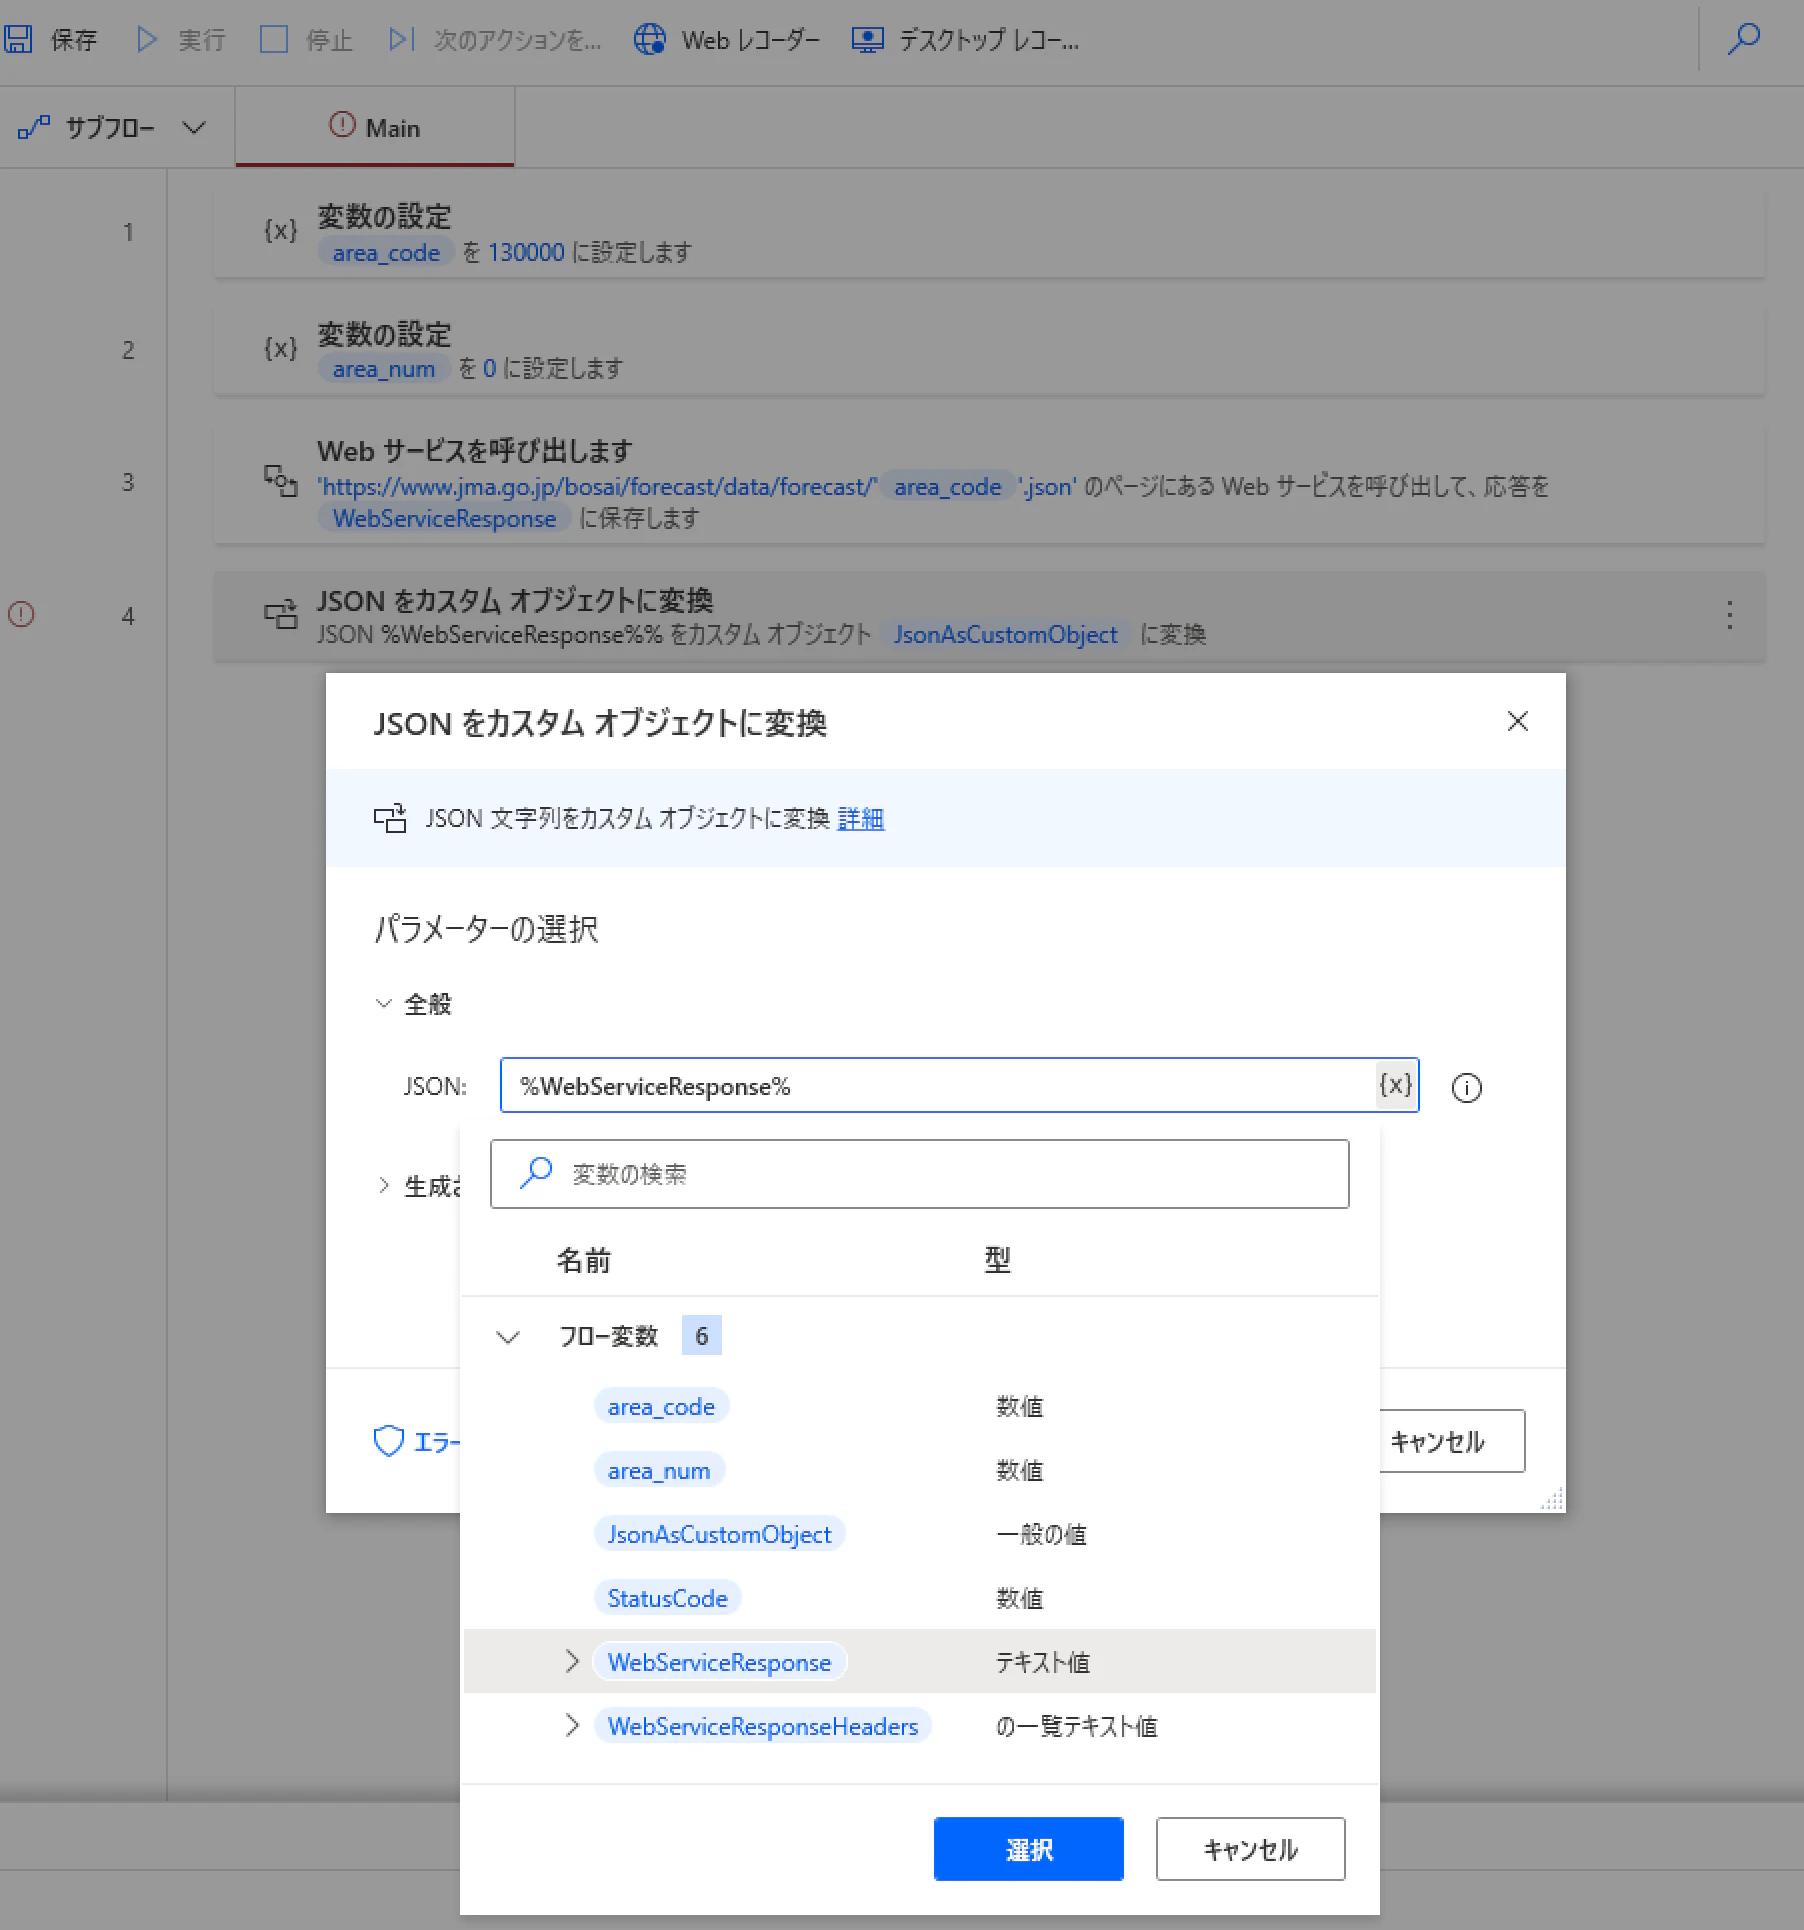Click the search magnifier in toolbar
Viewport: 1804px width, 1930px height.
pos(1744,40)
